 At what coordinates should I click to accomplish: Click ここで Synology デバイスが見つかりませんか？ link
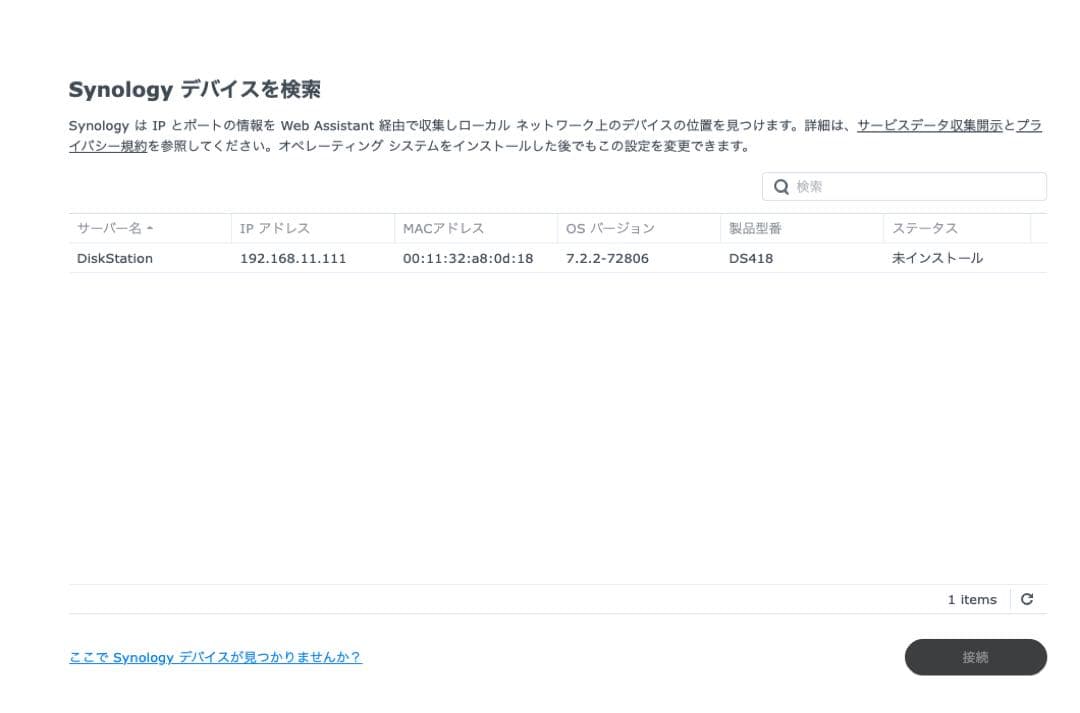coord(215,657)
